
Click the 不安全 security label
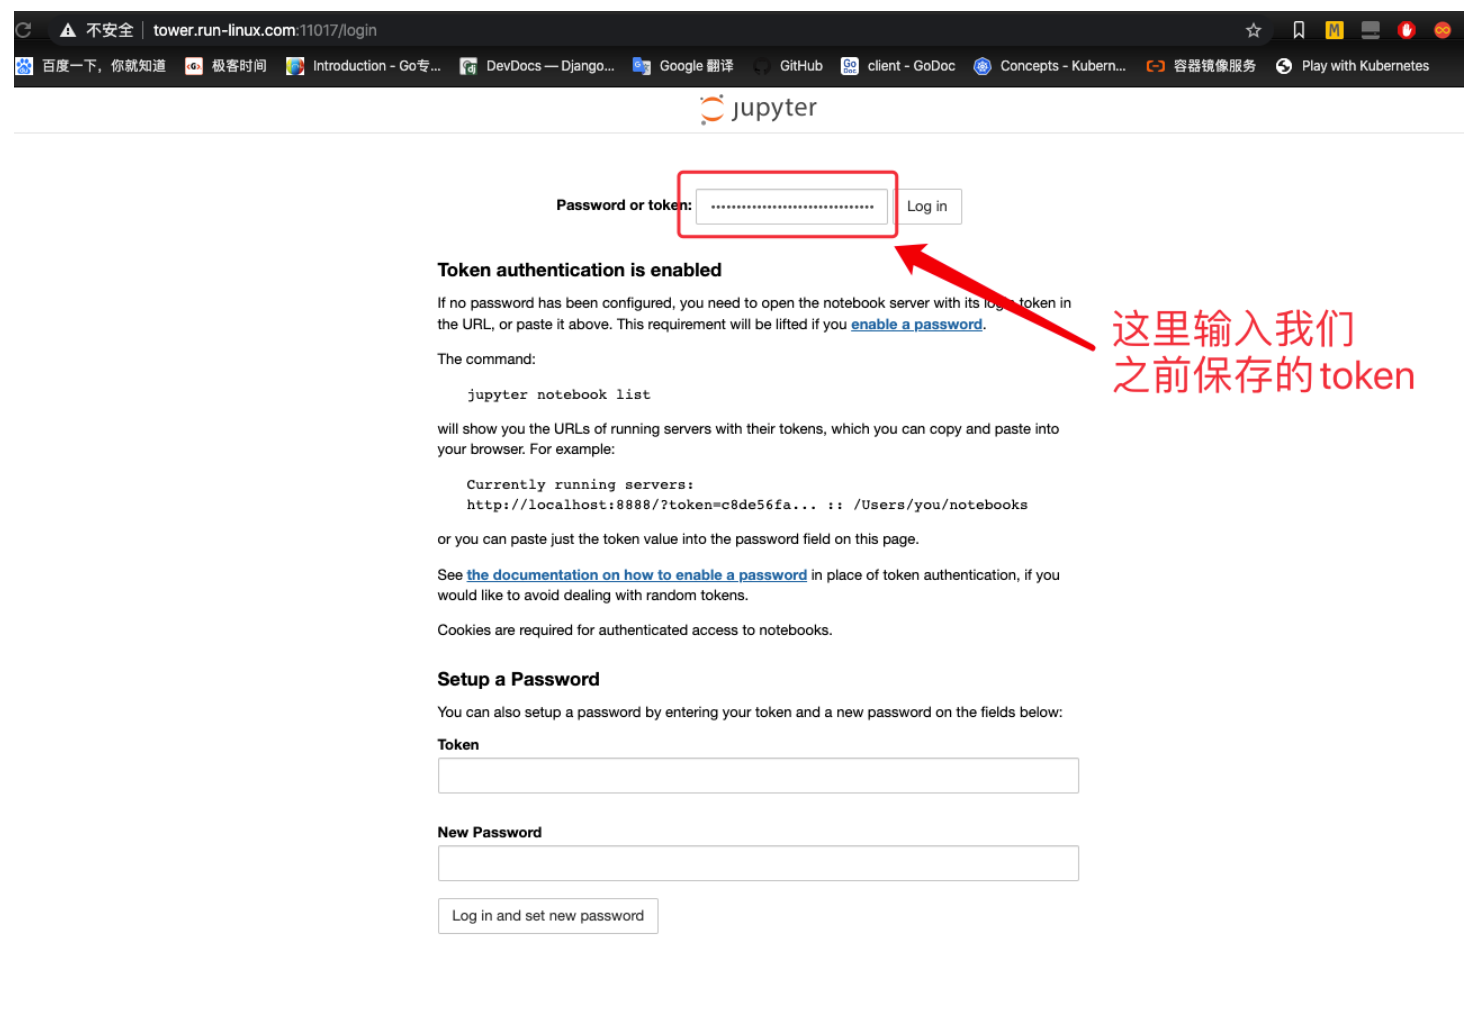click(x=109, y=30)
